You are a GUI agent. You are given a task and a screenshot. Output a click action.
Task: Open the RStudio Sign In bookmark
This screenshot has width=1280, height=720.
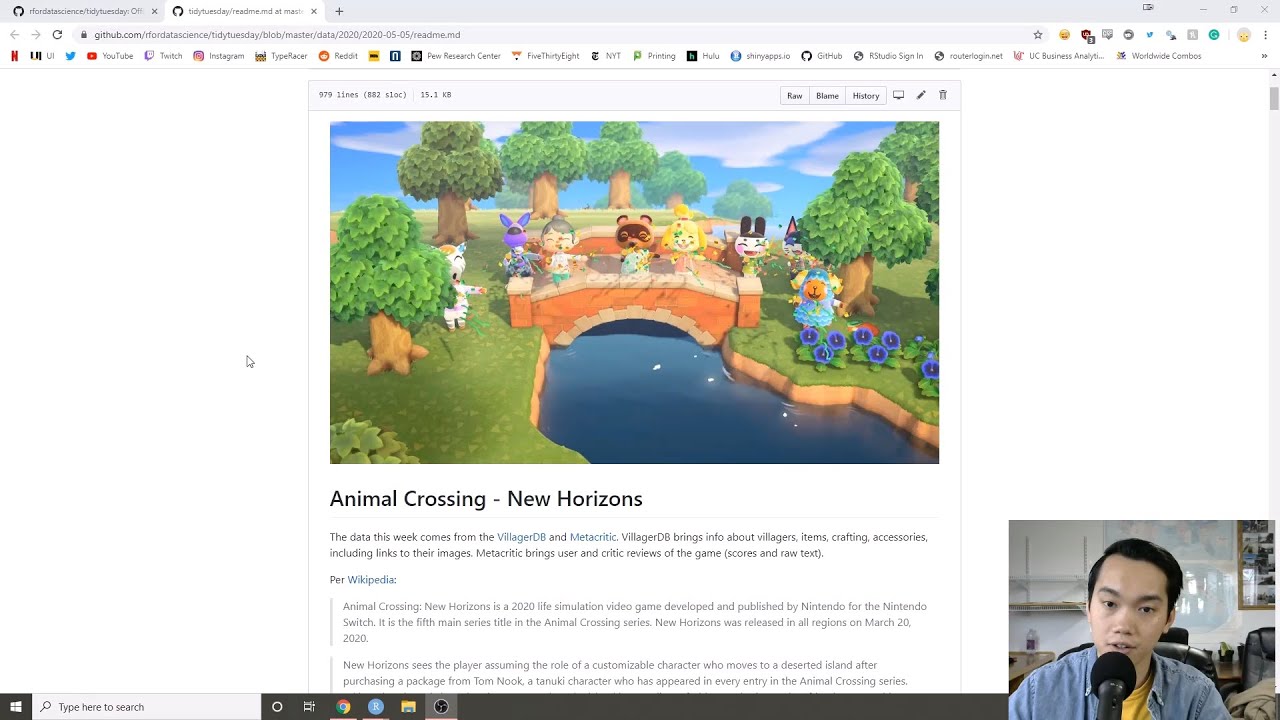(x=888, y=56)
